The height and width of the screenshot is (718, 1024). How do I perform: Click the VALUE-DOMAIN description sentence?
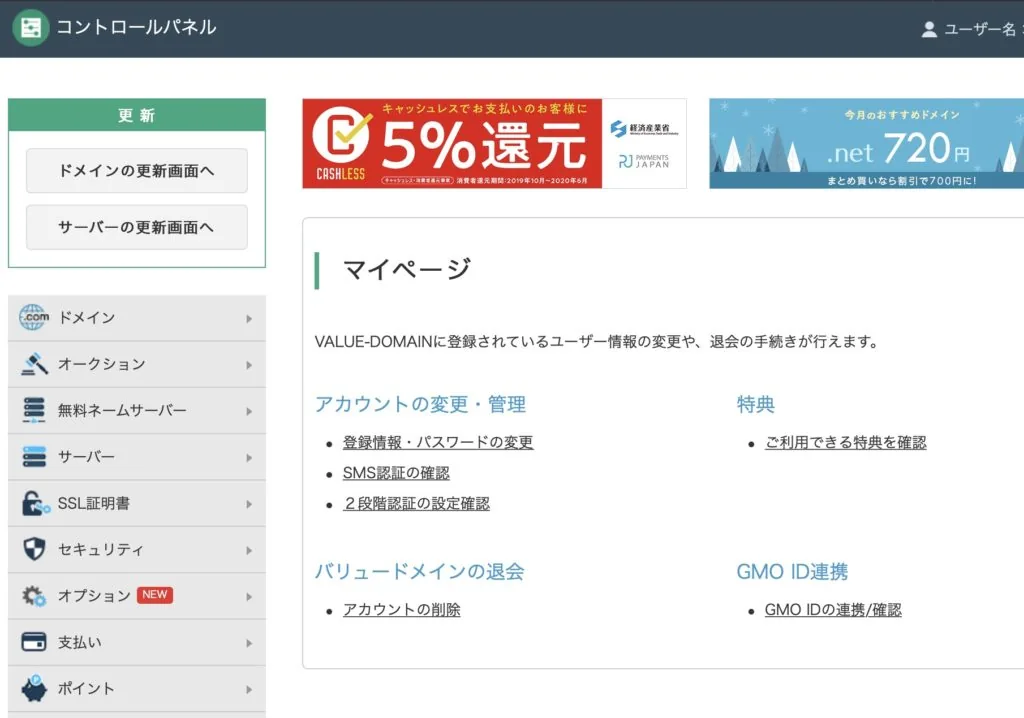[597, 342]
